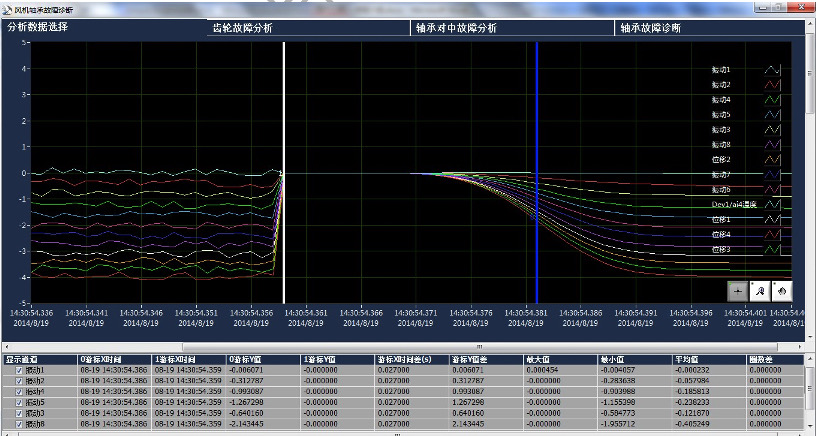Uncheck the 振动1 channel checkbox in table
Viewport: 816px width, 436px height.
[x=18, y=370]
